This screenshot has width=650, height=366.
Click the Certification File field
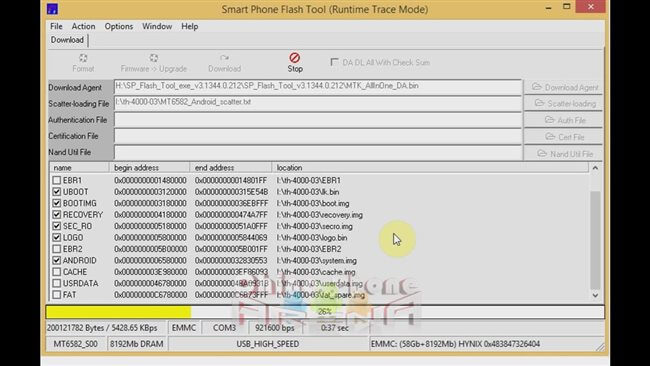coord(318,136)
